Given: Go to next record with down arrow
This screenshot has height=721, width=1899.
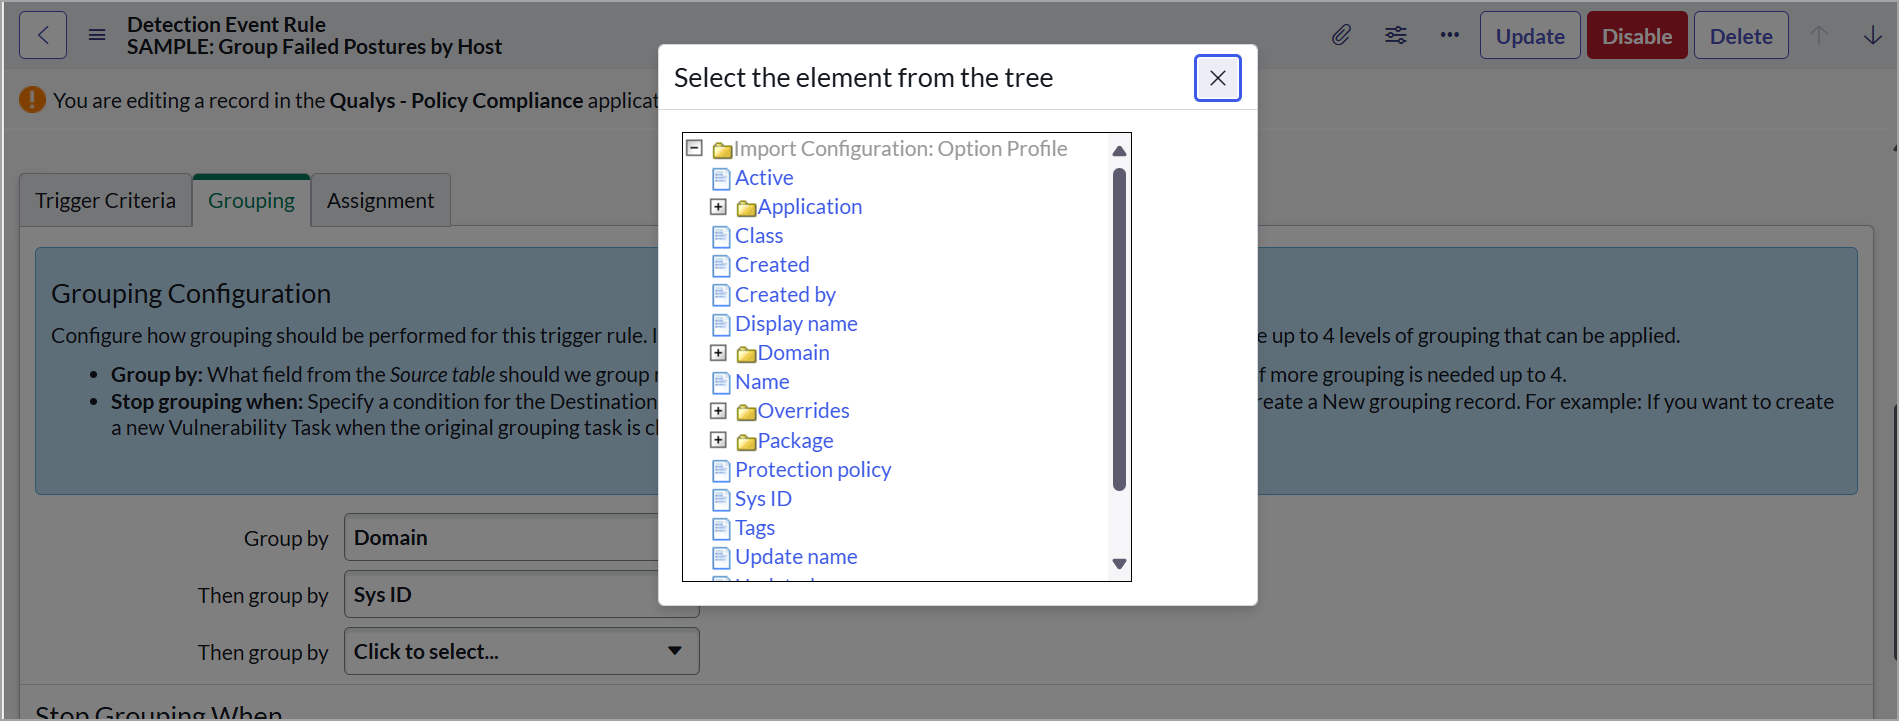Looking at the screenshot, I should [x=1873, y=36].
